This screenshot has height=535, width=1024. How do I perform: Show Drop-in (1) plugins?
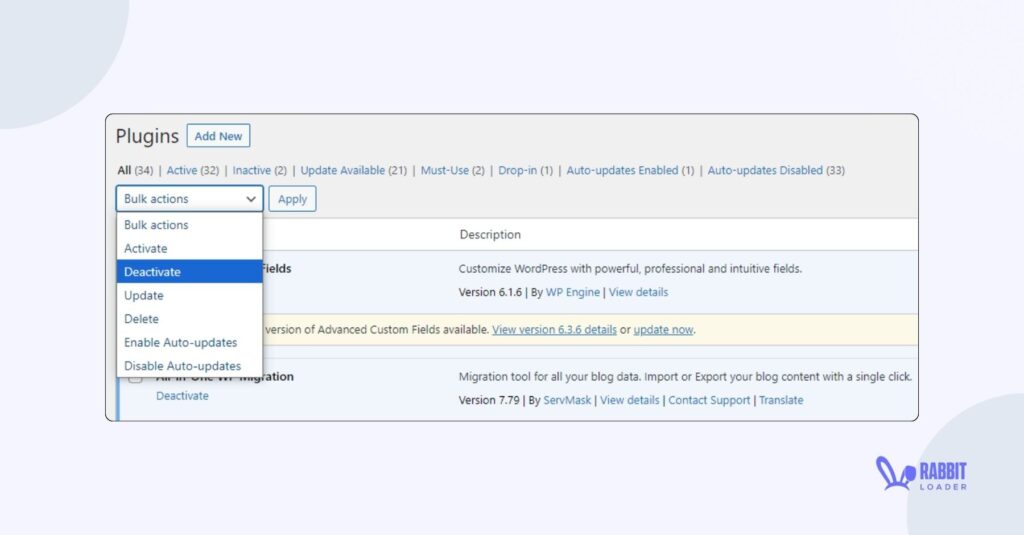[x=525, y=170]
